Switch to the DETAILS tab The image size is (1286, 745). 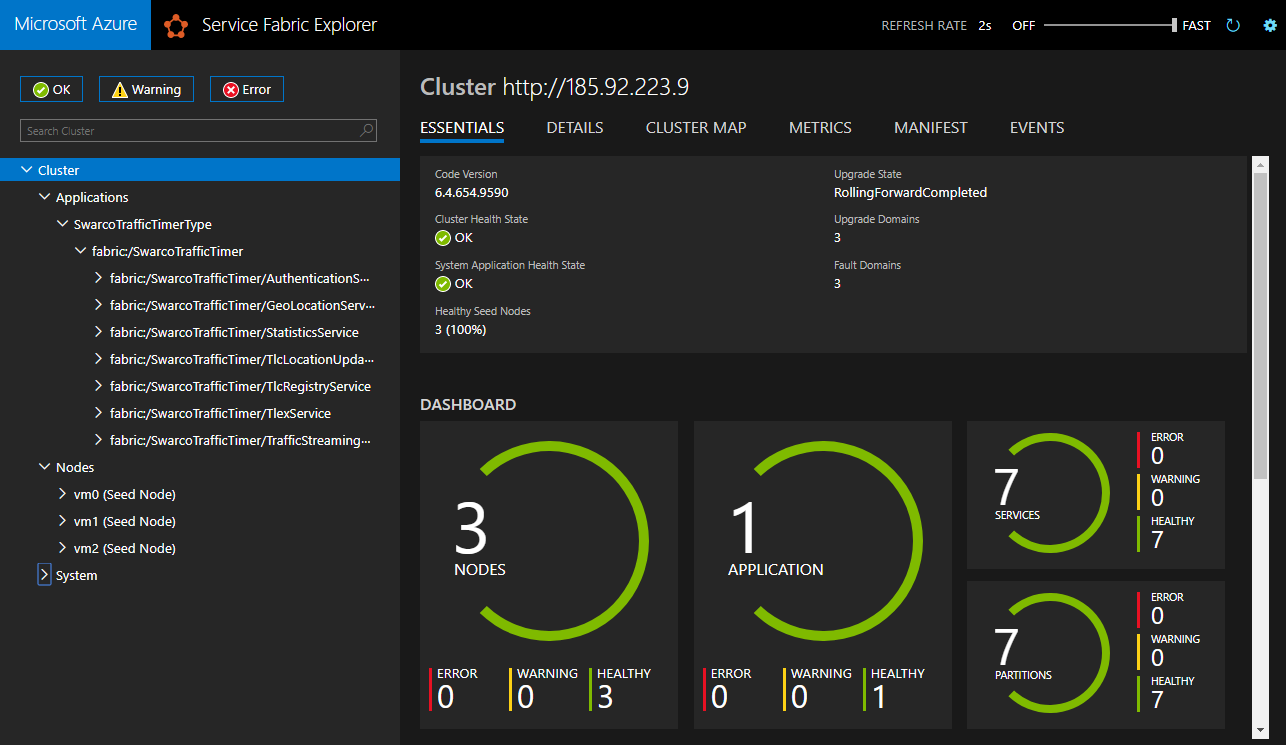[x=575, y=128]
